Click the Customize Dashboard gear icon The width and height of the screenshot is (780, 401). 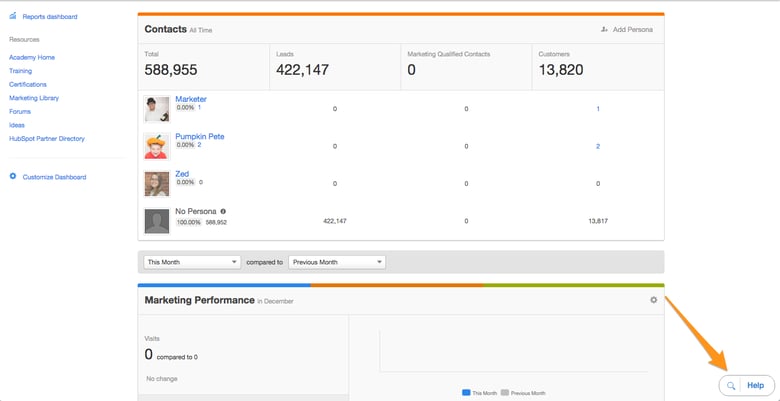coord(13,177)
